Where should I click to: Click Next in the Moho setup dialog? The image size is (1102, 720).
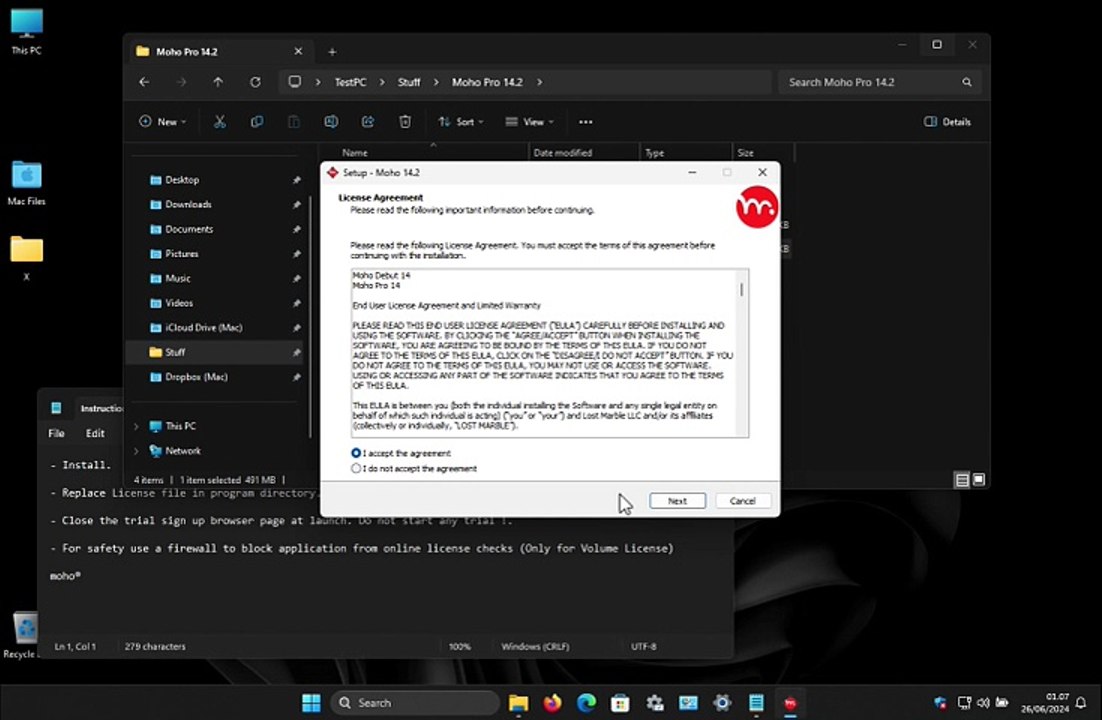678,501
